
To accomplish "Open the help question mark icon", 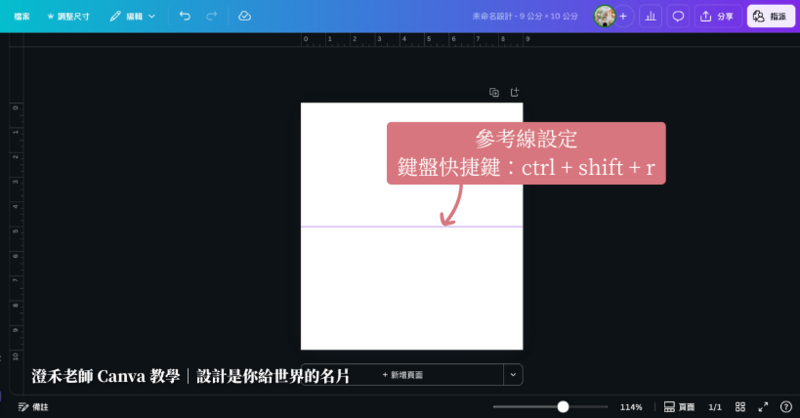I will pyautogui.click(x=786, y=407).
